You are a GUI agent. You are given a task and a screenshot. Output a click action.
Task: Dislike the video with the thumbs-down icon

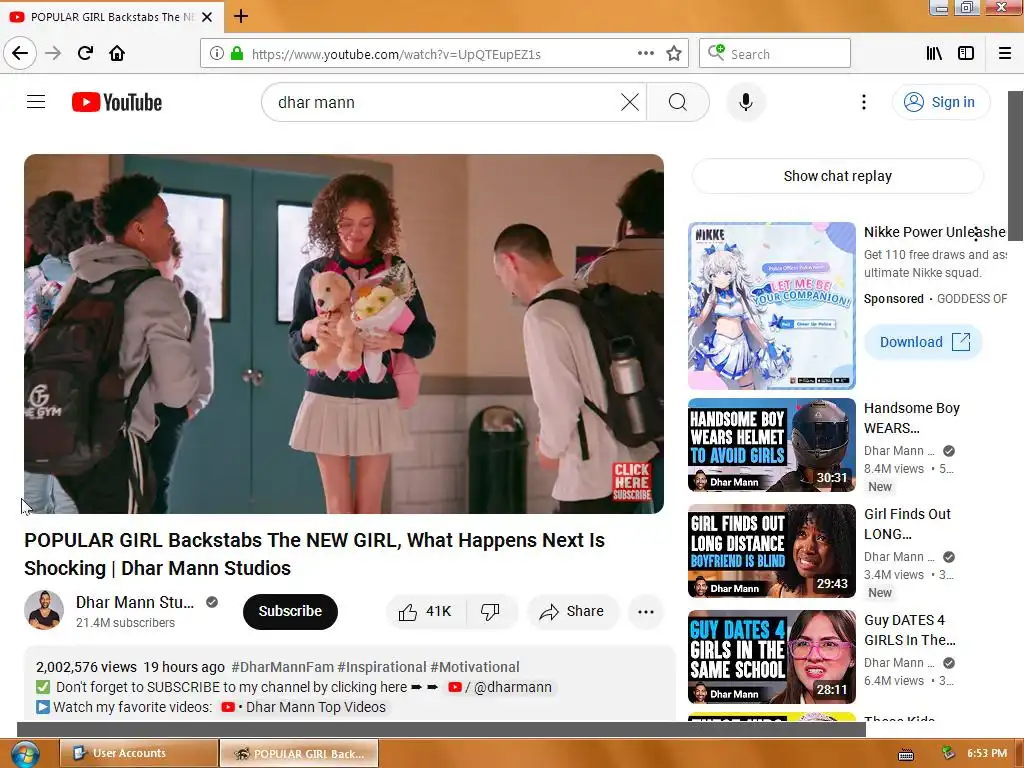(490, 612)
